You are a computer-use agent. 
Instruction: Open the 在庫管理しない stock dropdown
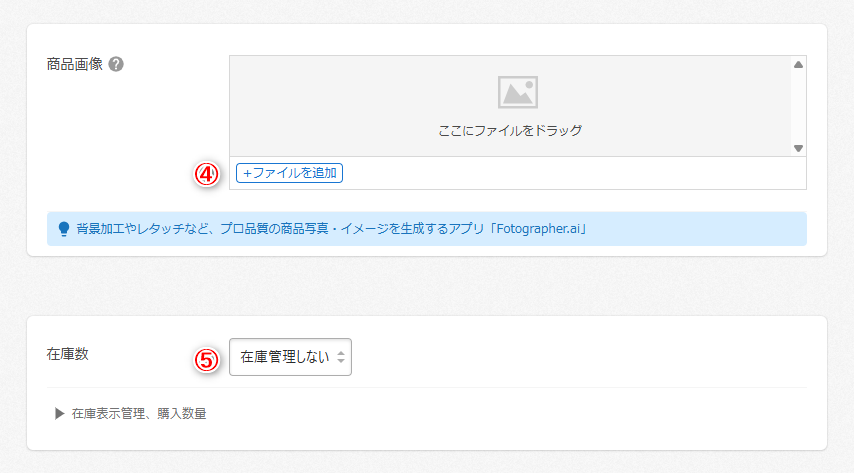coord(285,357)
